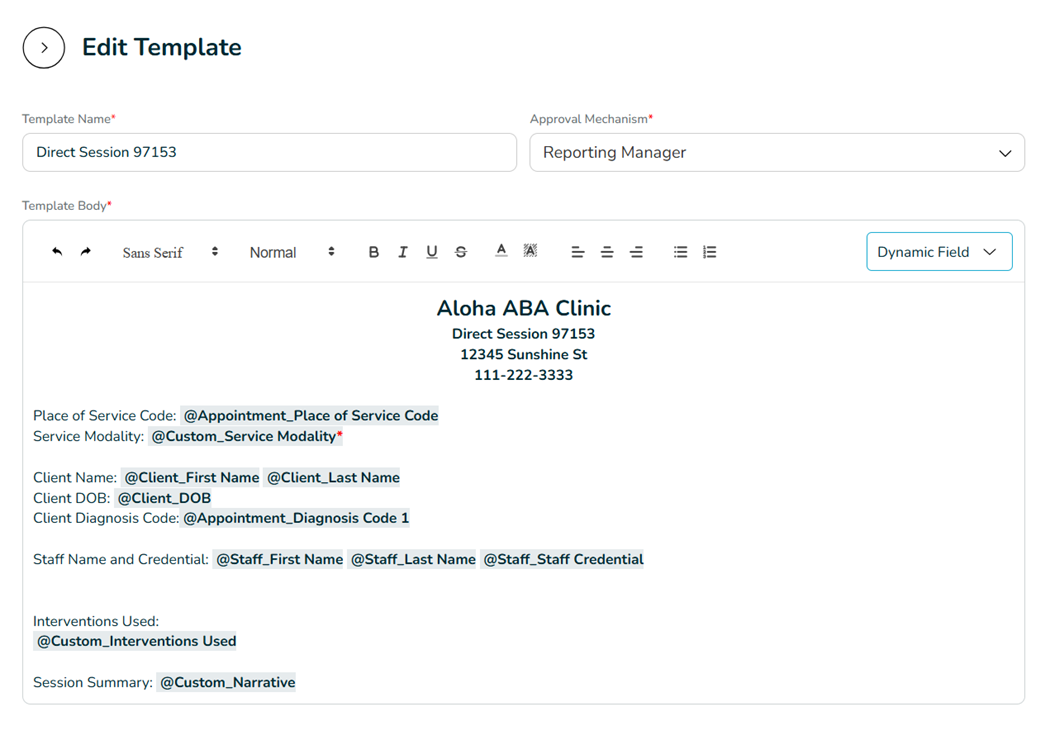Align text to the right

[x=636, y=252]
